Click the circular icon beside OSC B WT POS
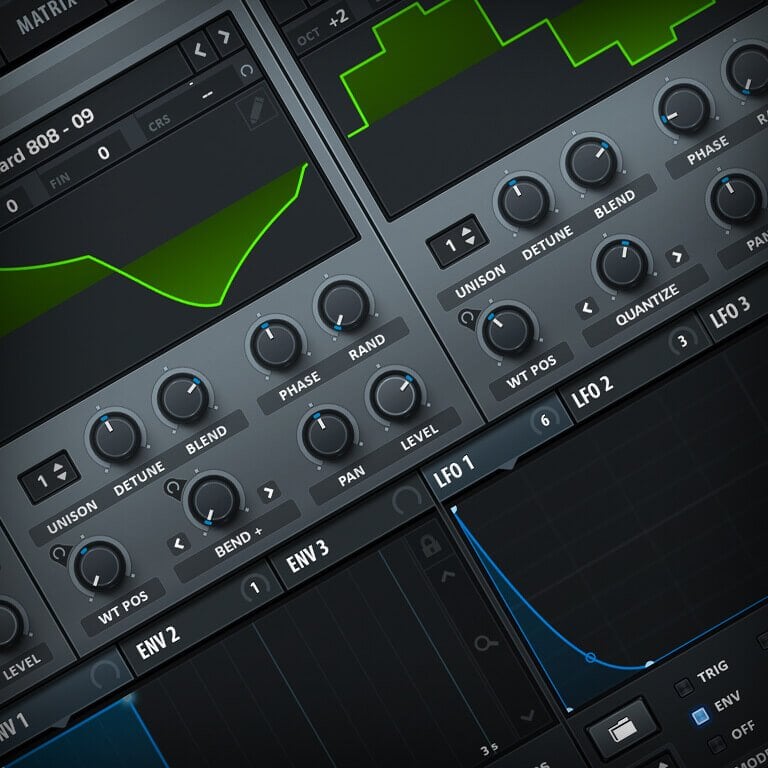Screen dimensions: 768x768 click(x=468, y=318)
